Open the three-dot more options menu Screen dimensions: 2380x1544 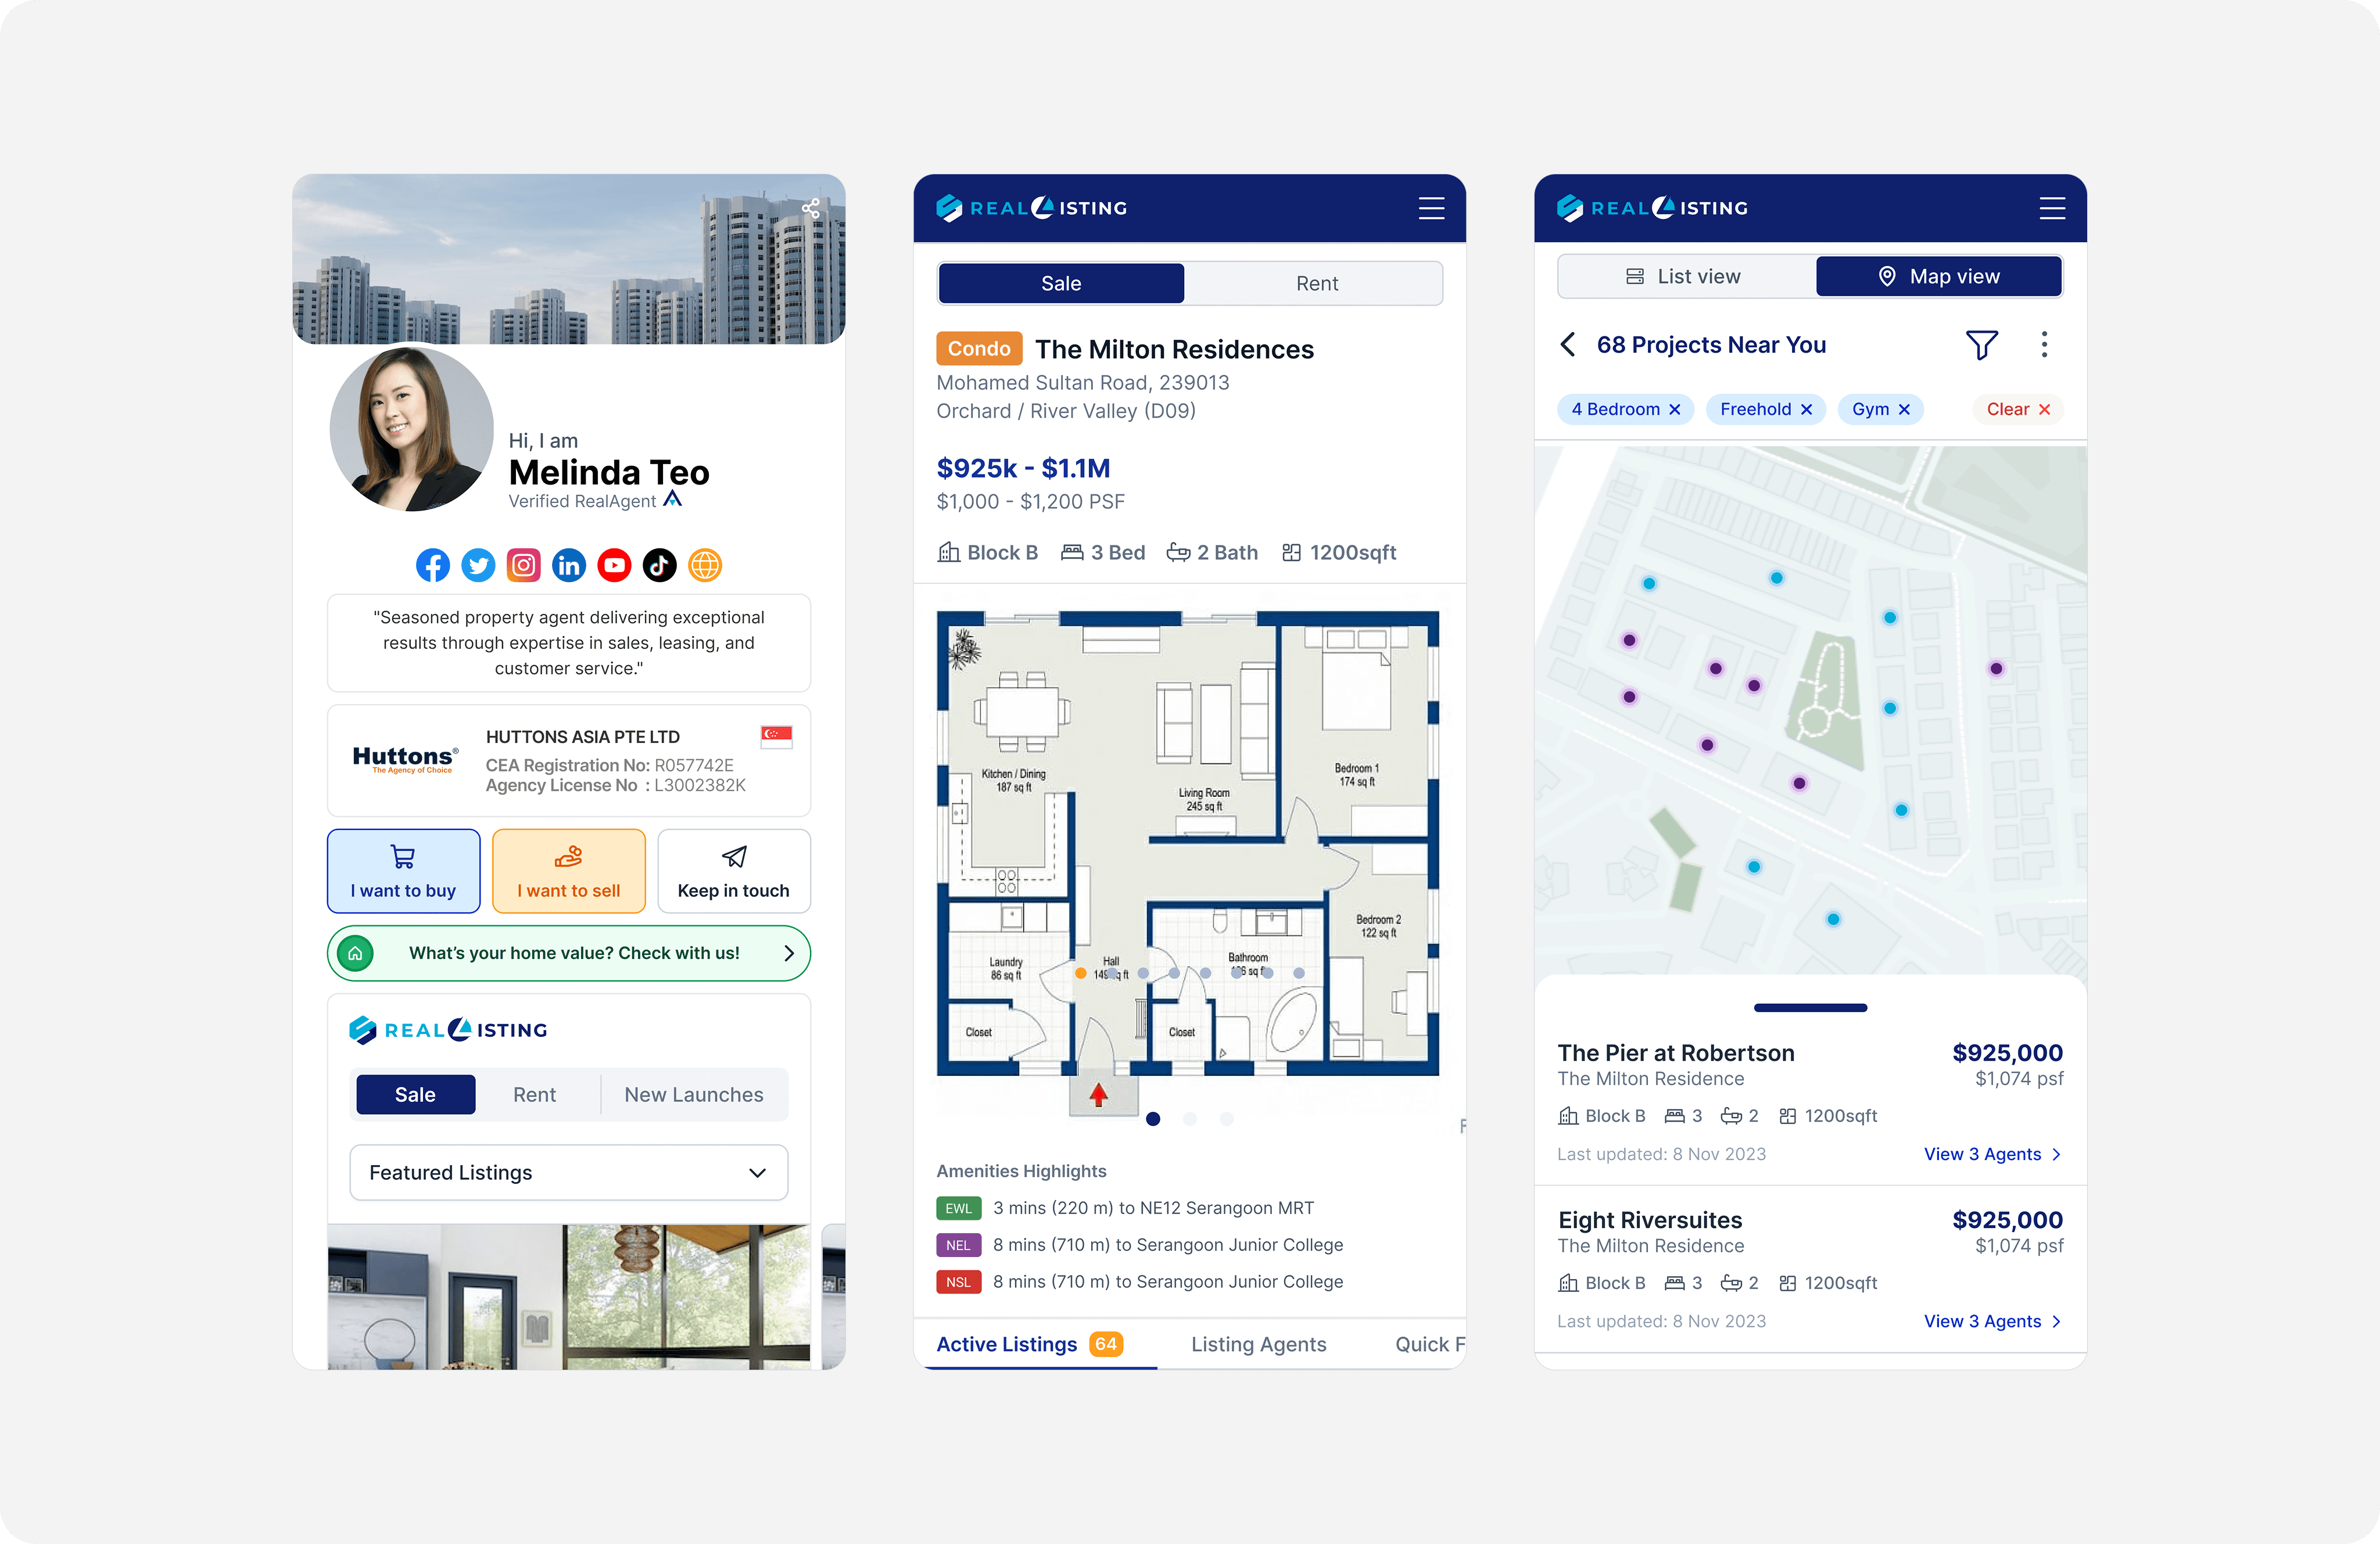click(2044, 345)
